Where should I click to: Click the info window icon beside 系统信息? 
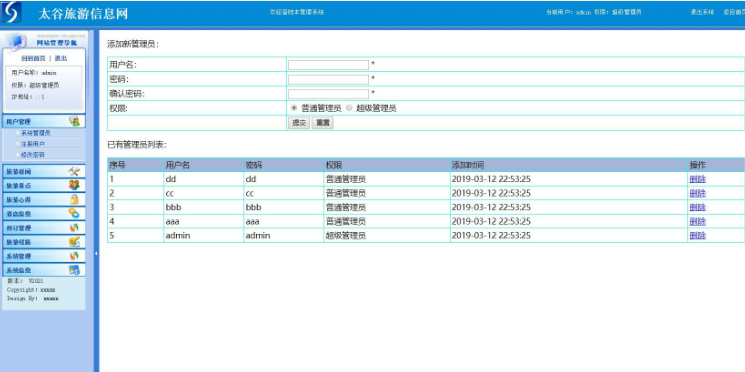(74, 270)
